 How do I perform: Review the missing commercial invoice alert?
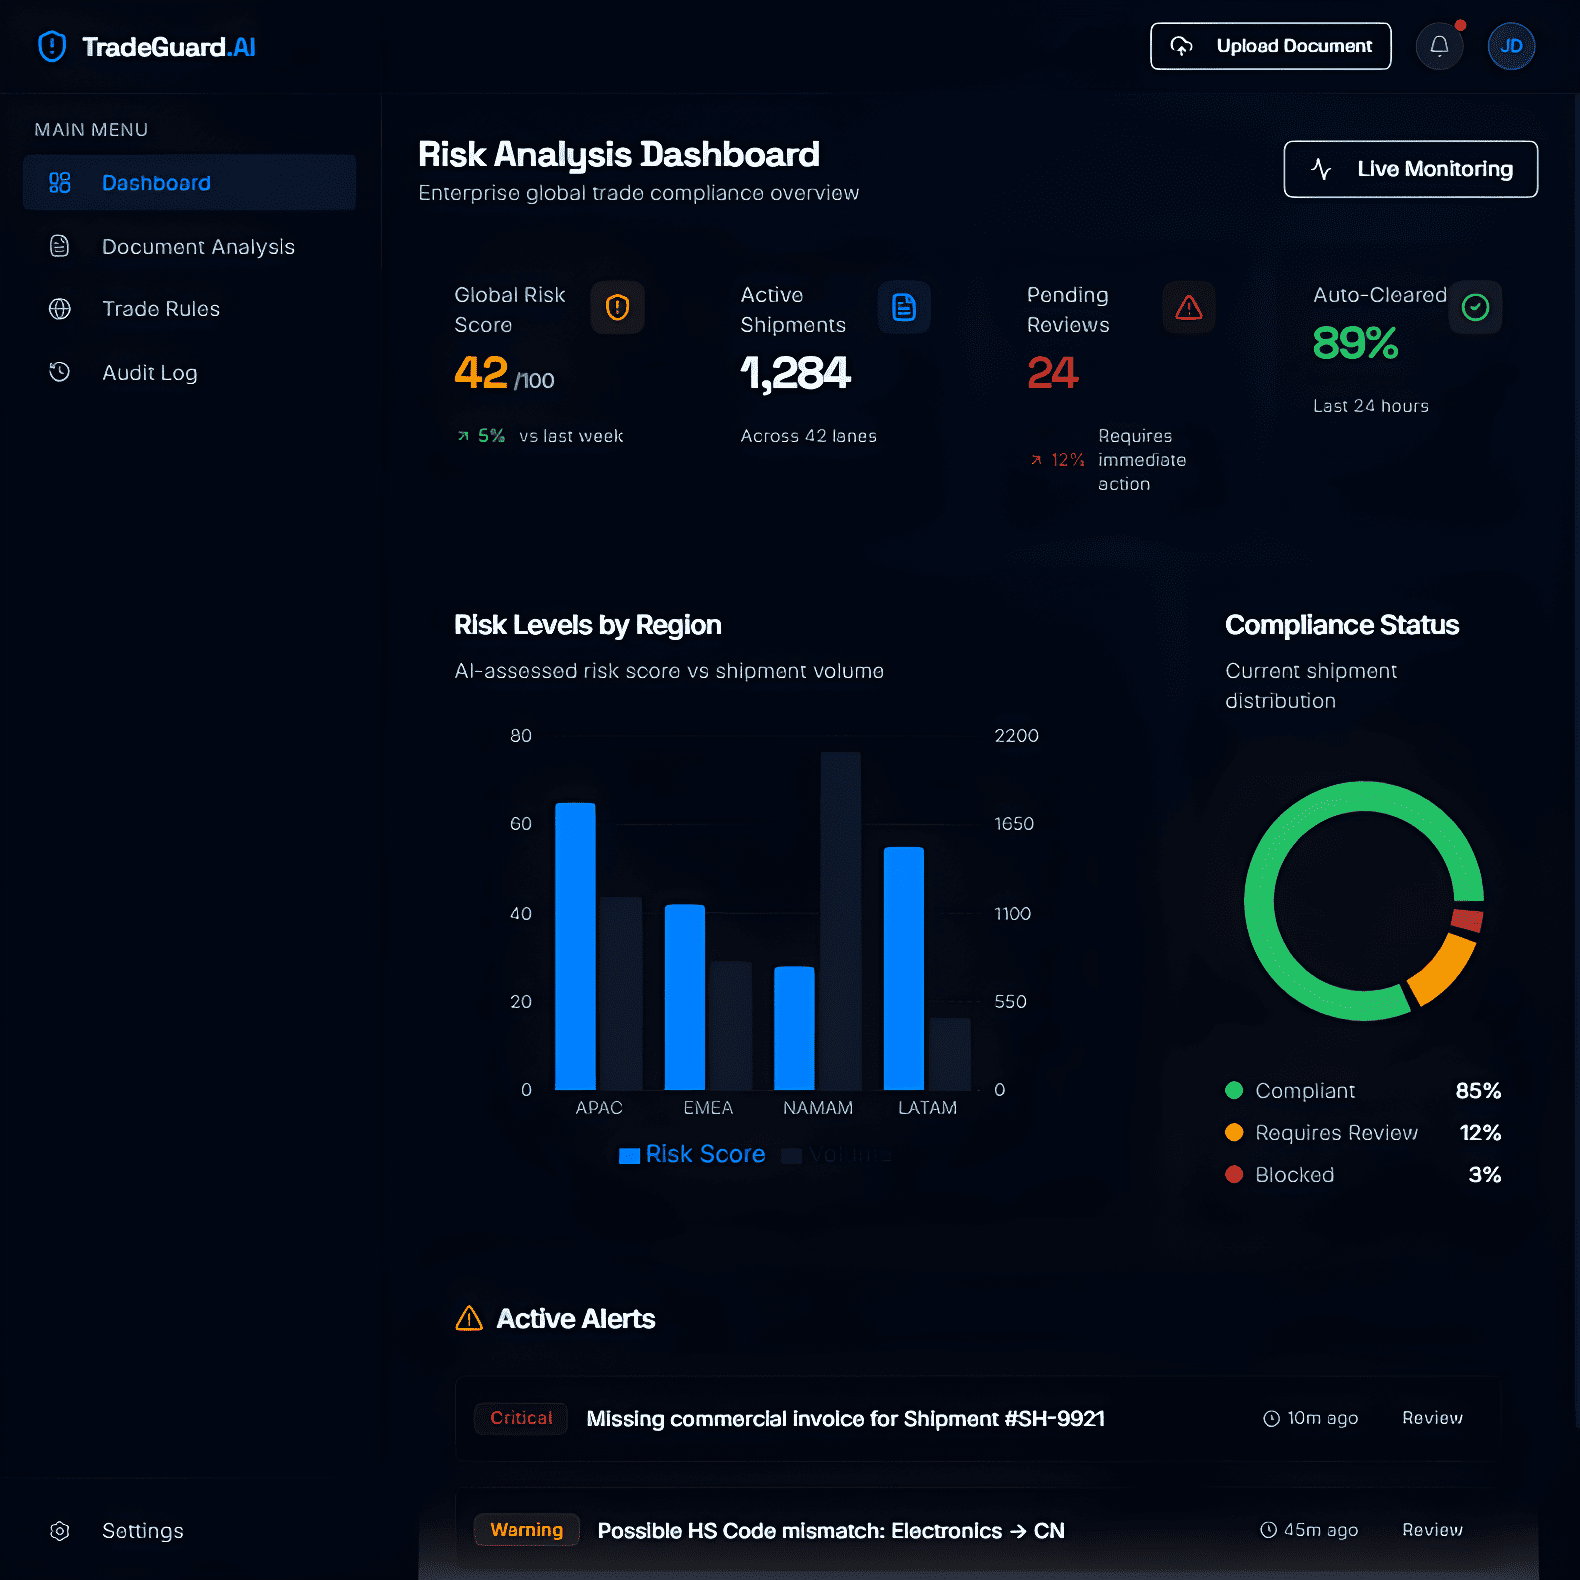click(x=1432, y=1418)
